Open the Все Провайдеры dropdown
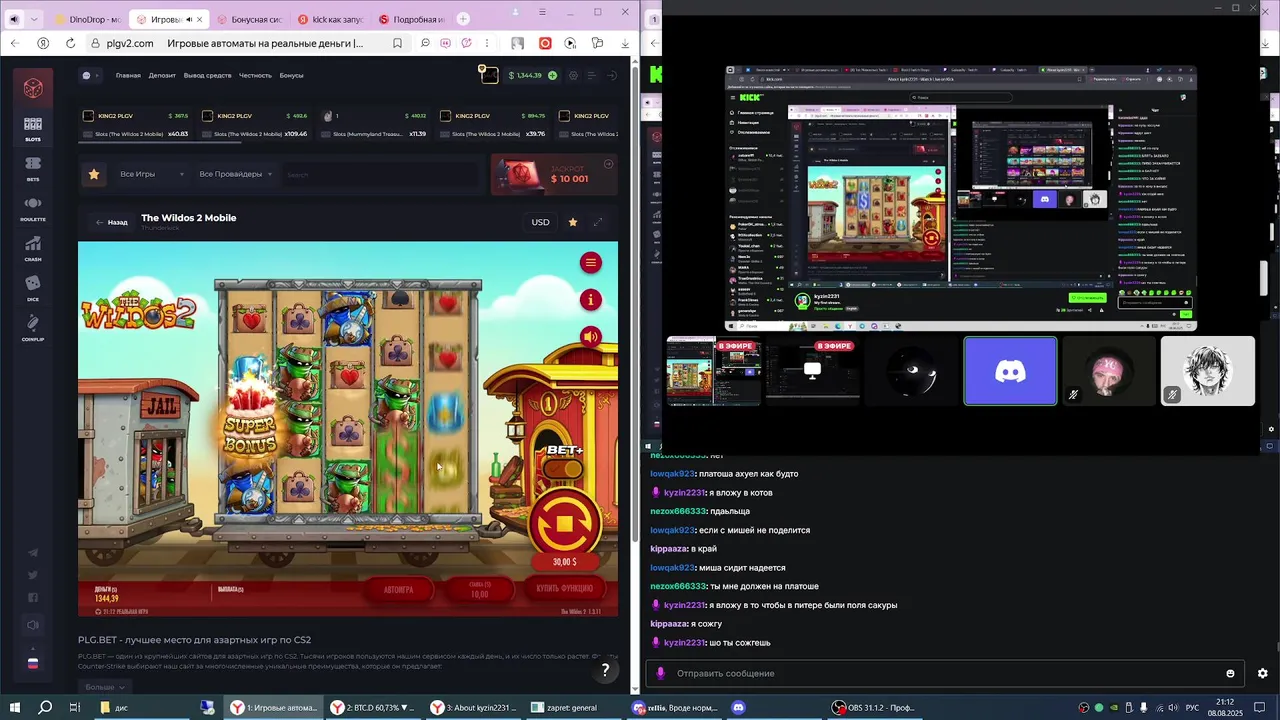 (x=236, y=174)
